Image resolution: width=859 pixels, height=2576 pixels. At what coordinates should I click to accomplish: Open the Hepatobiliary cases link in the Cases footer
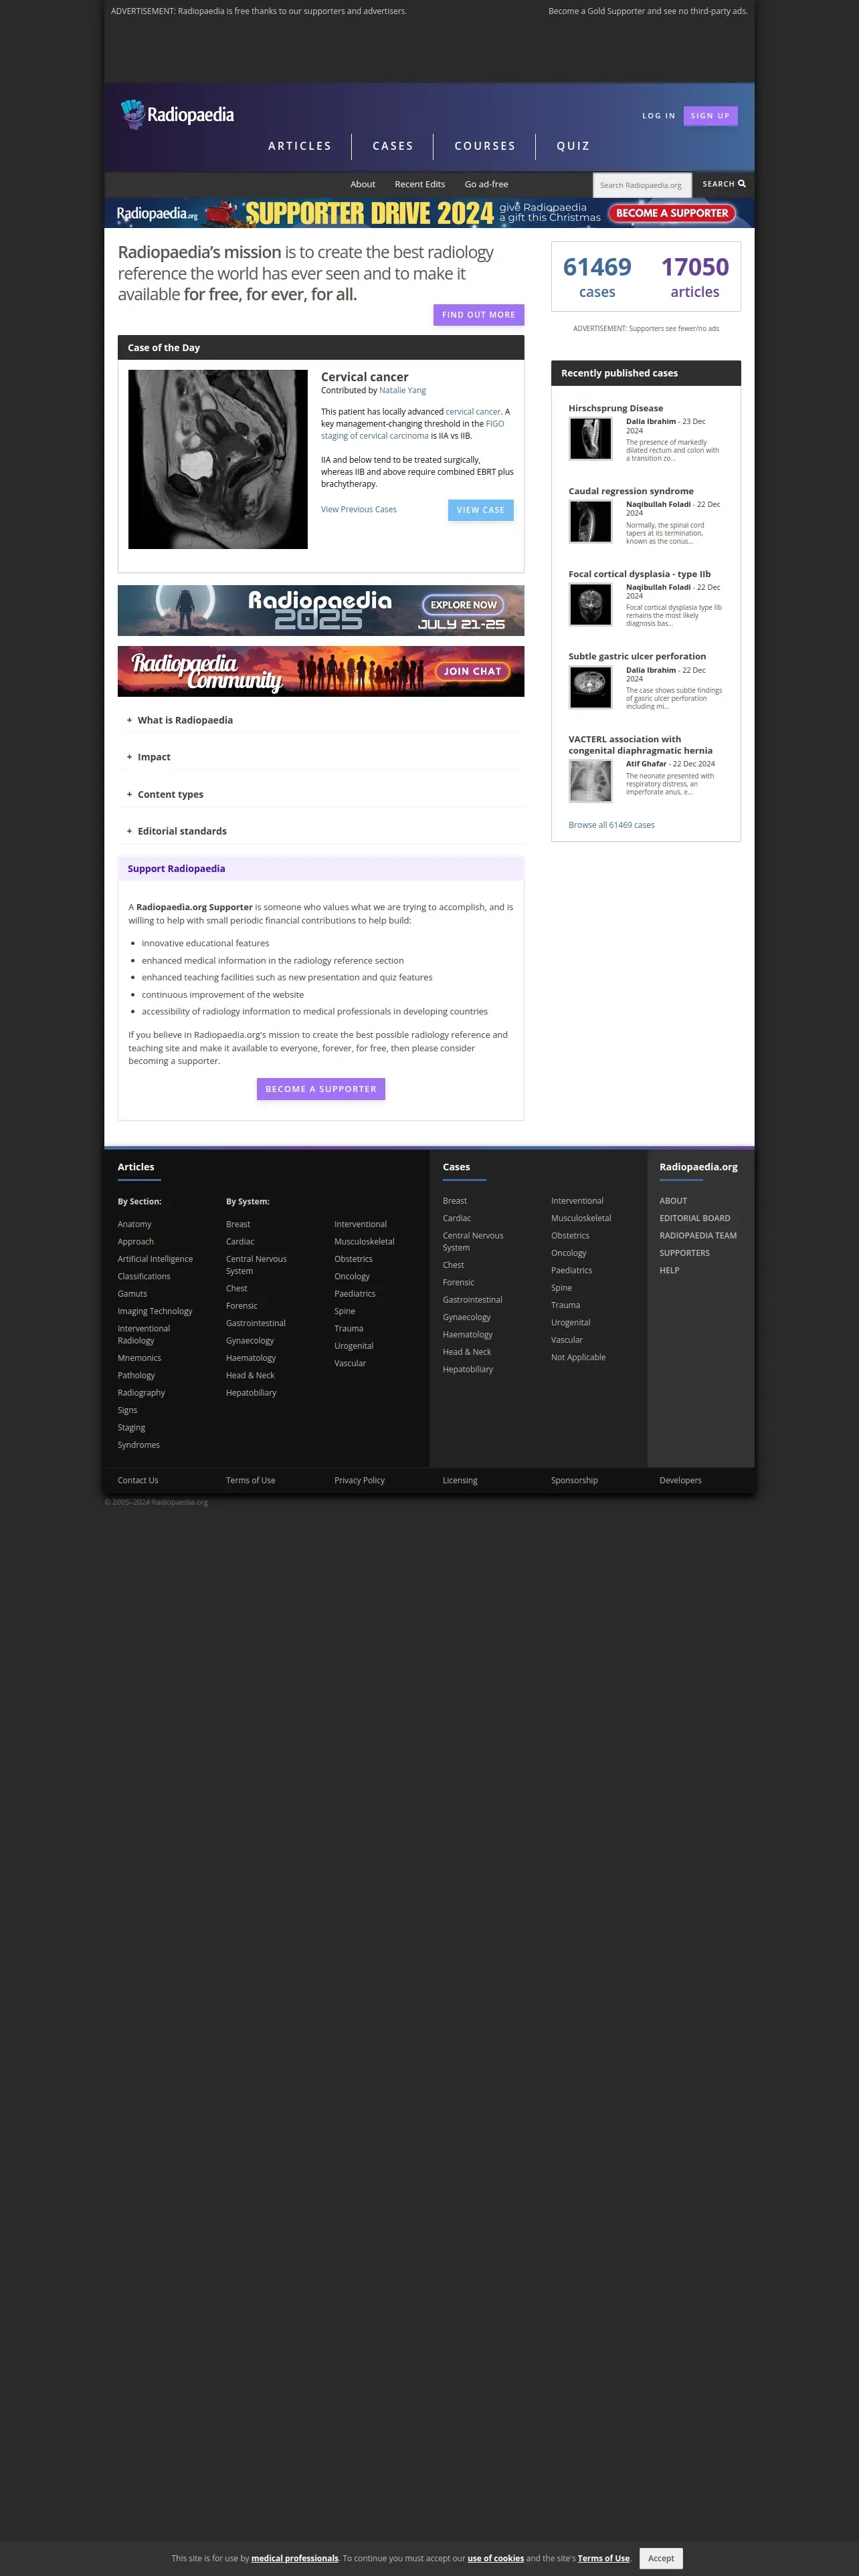468,1369
